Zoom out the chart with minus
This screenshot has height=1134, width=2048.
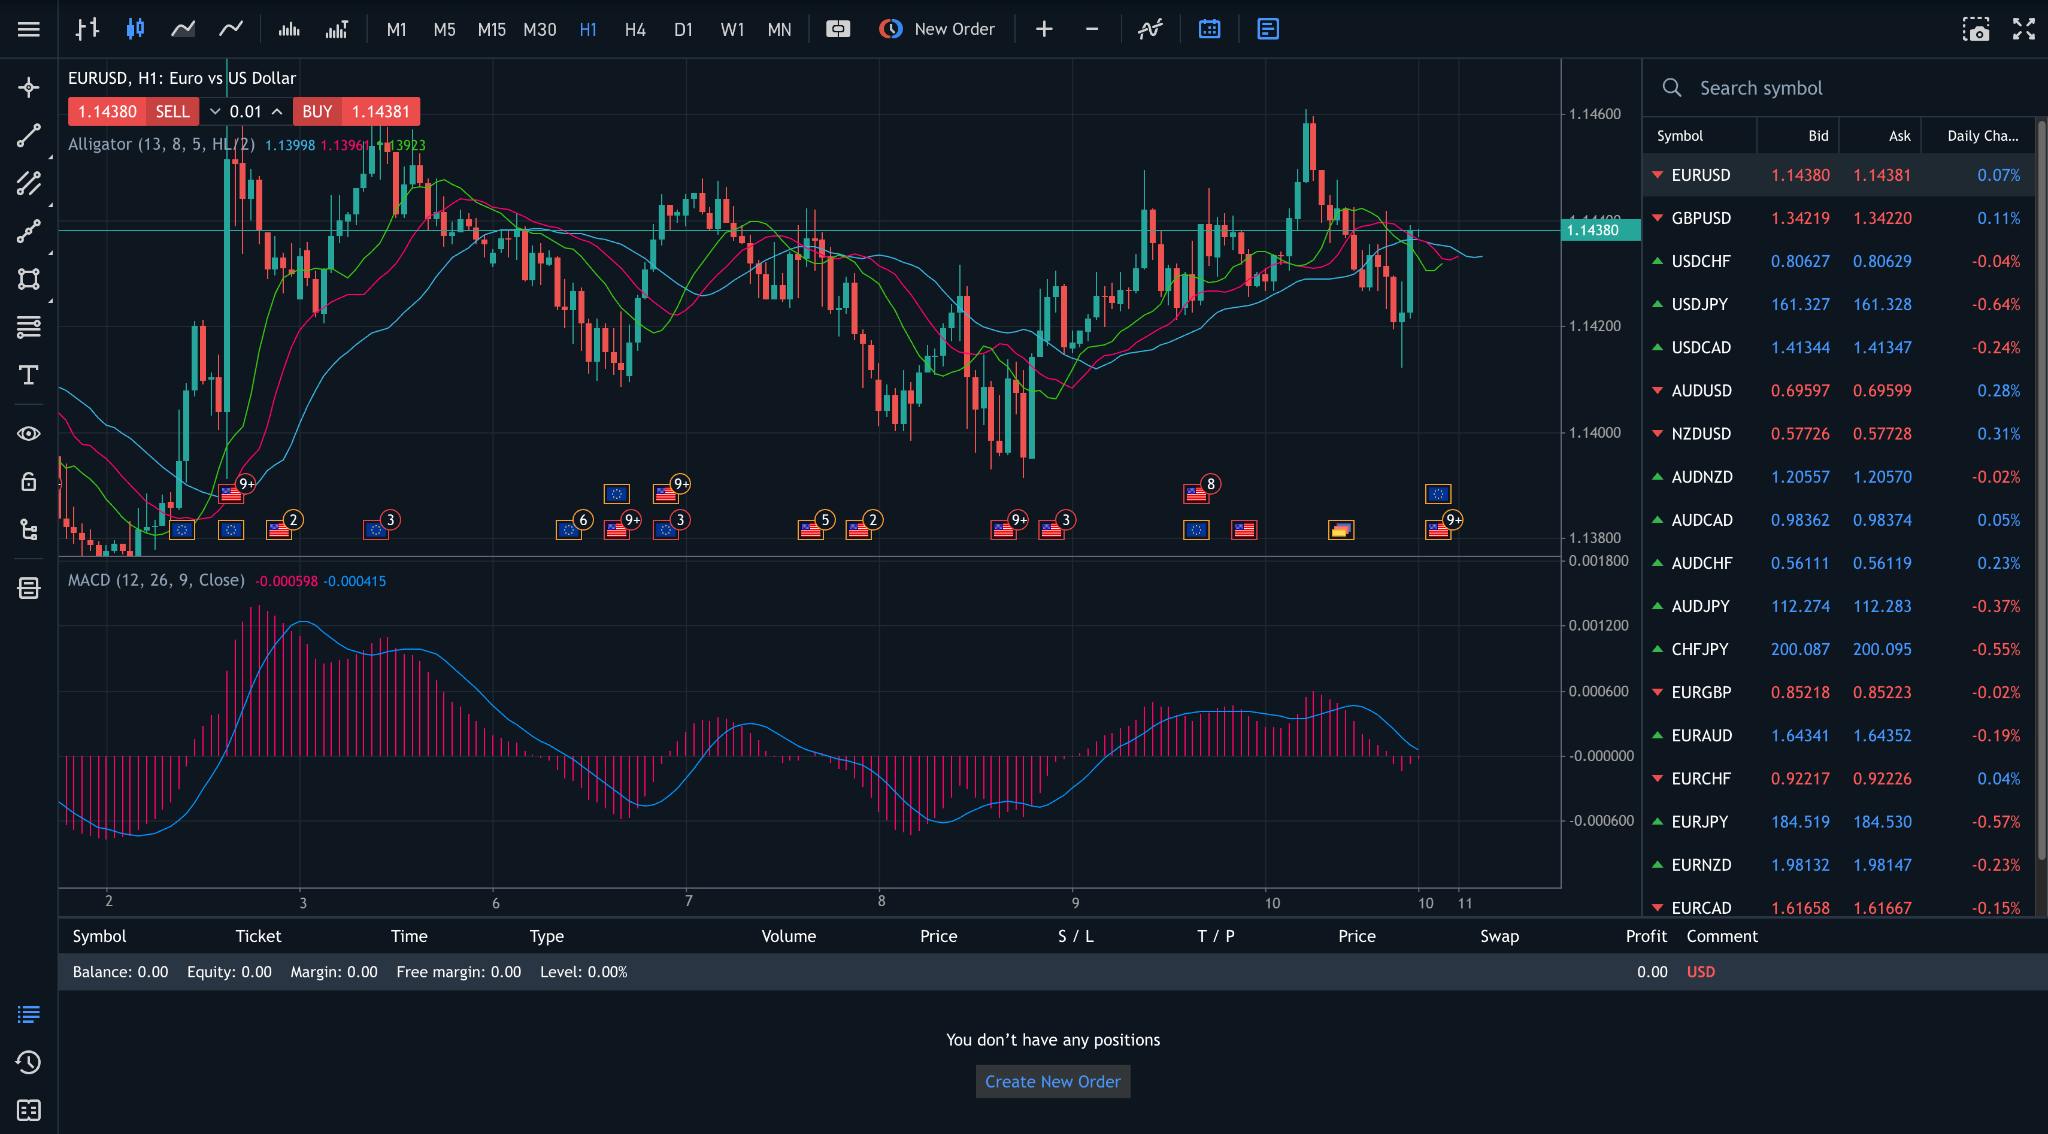coord(1092,29)
